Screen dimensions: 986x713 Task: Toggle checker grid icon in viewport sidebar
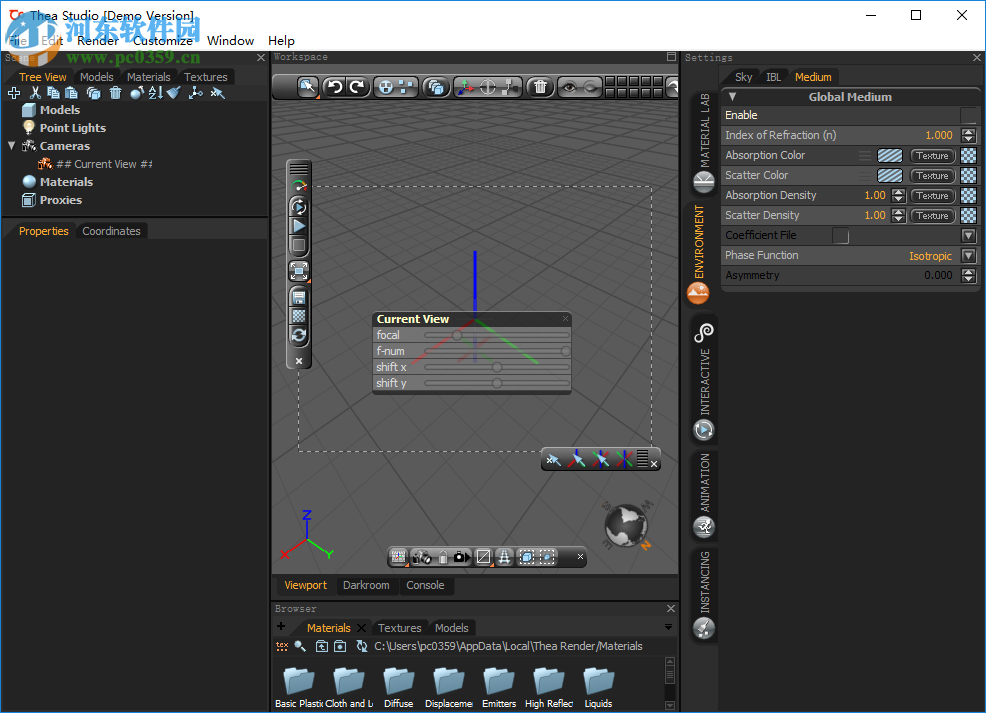299,316
